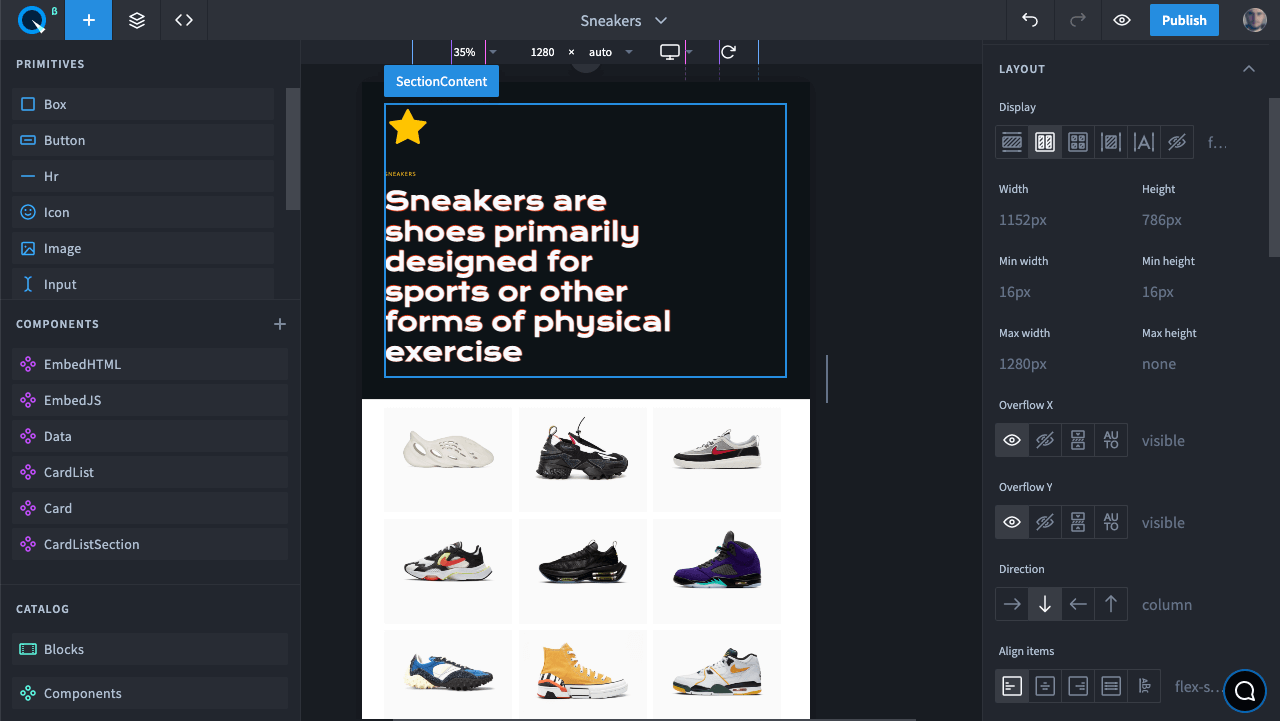This screenshot has width=1280, height=721.
Task: Set align items to stretch
Action: coord(1111,686)
